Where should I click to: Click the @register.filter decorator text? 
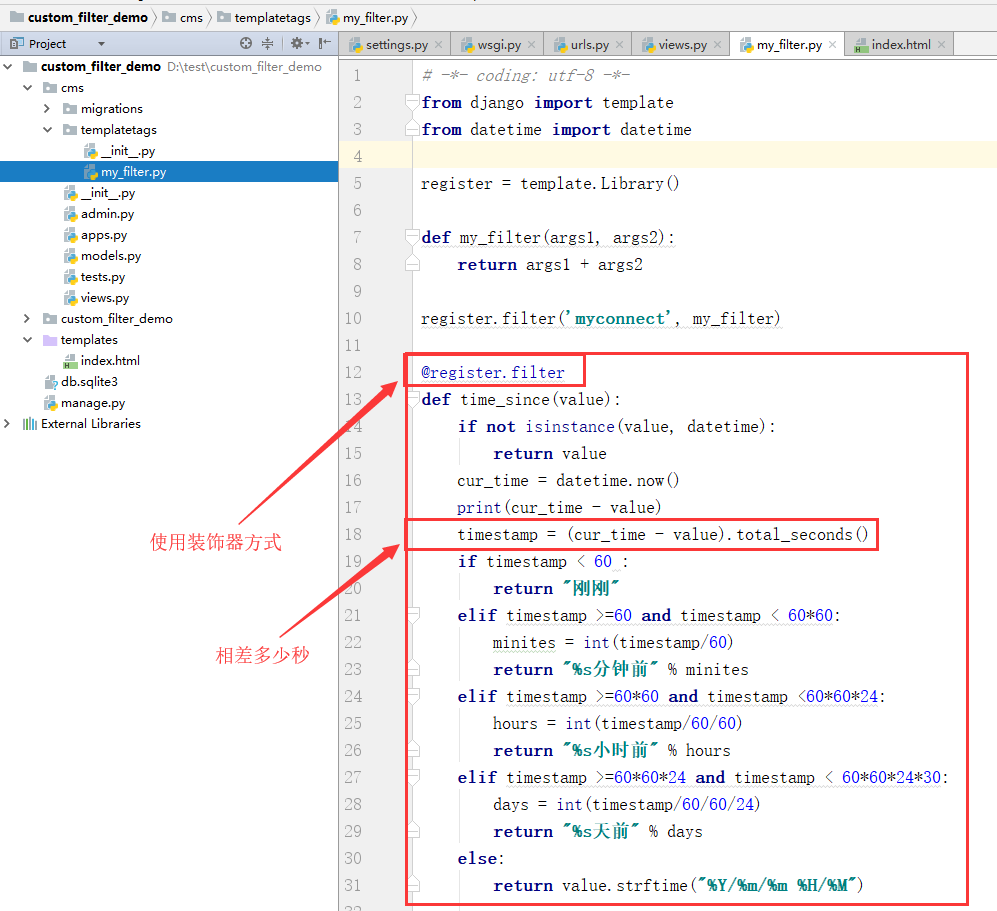(493, 372)
